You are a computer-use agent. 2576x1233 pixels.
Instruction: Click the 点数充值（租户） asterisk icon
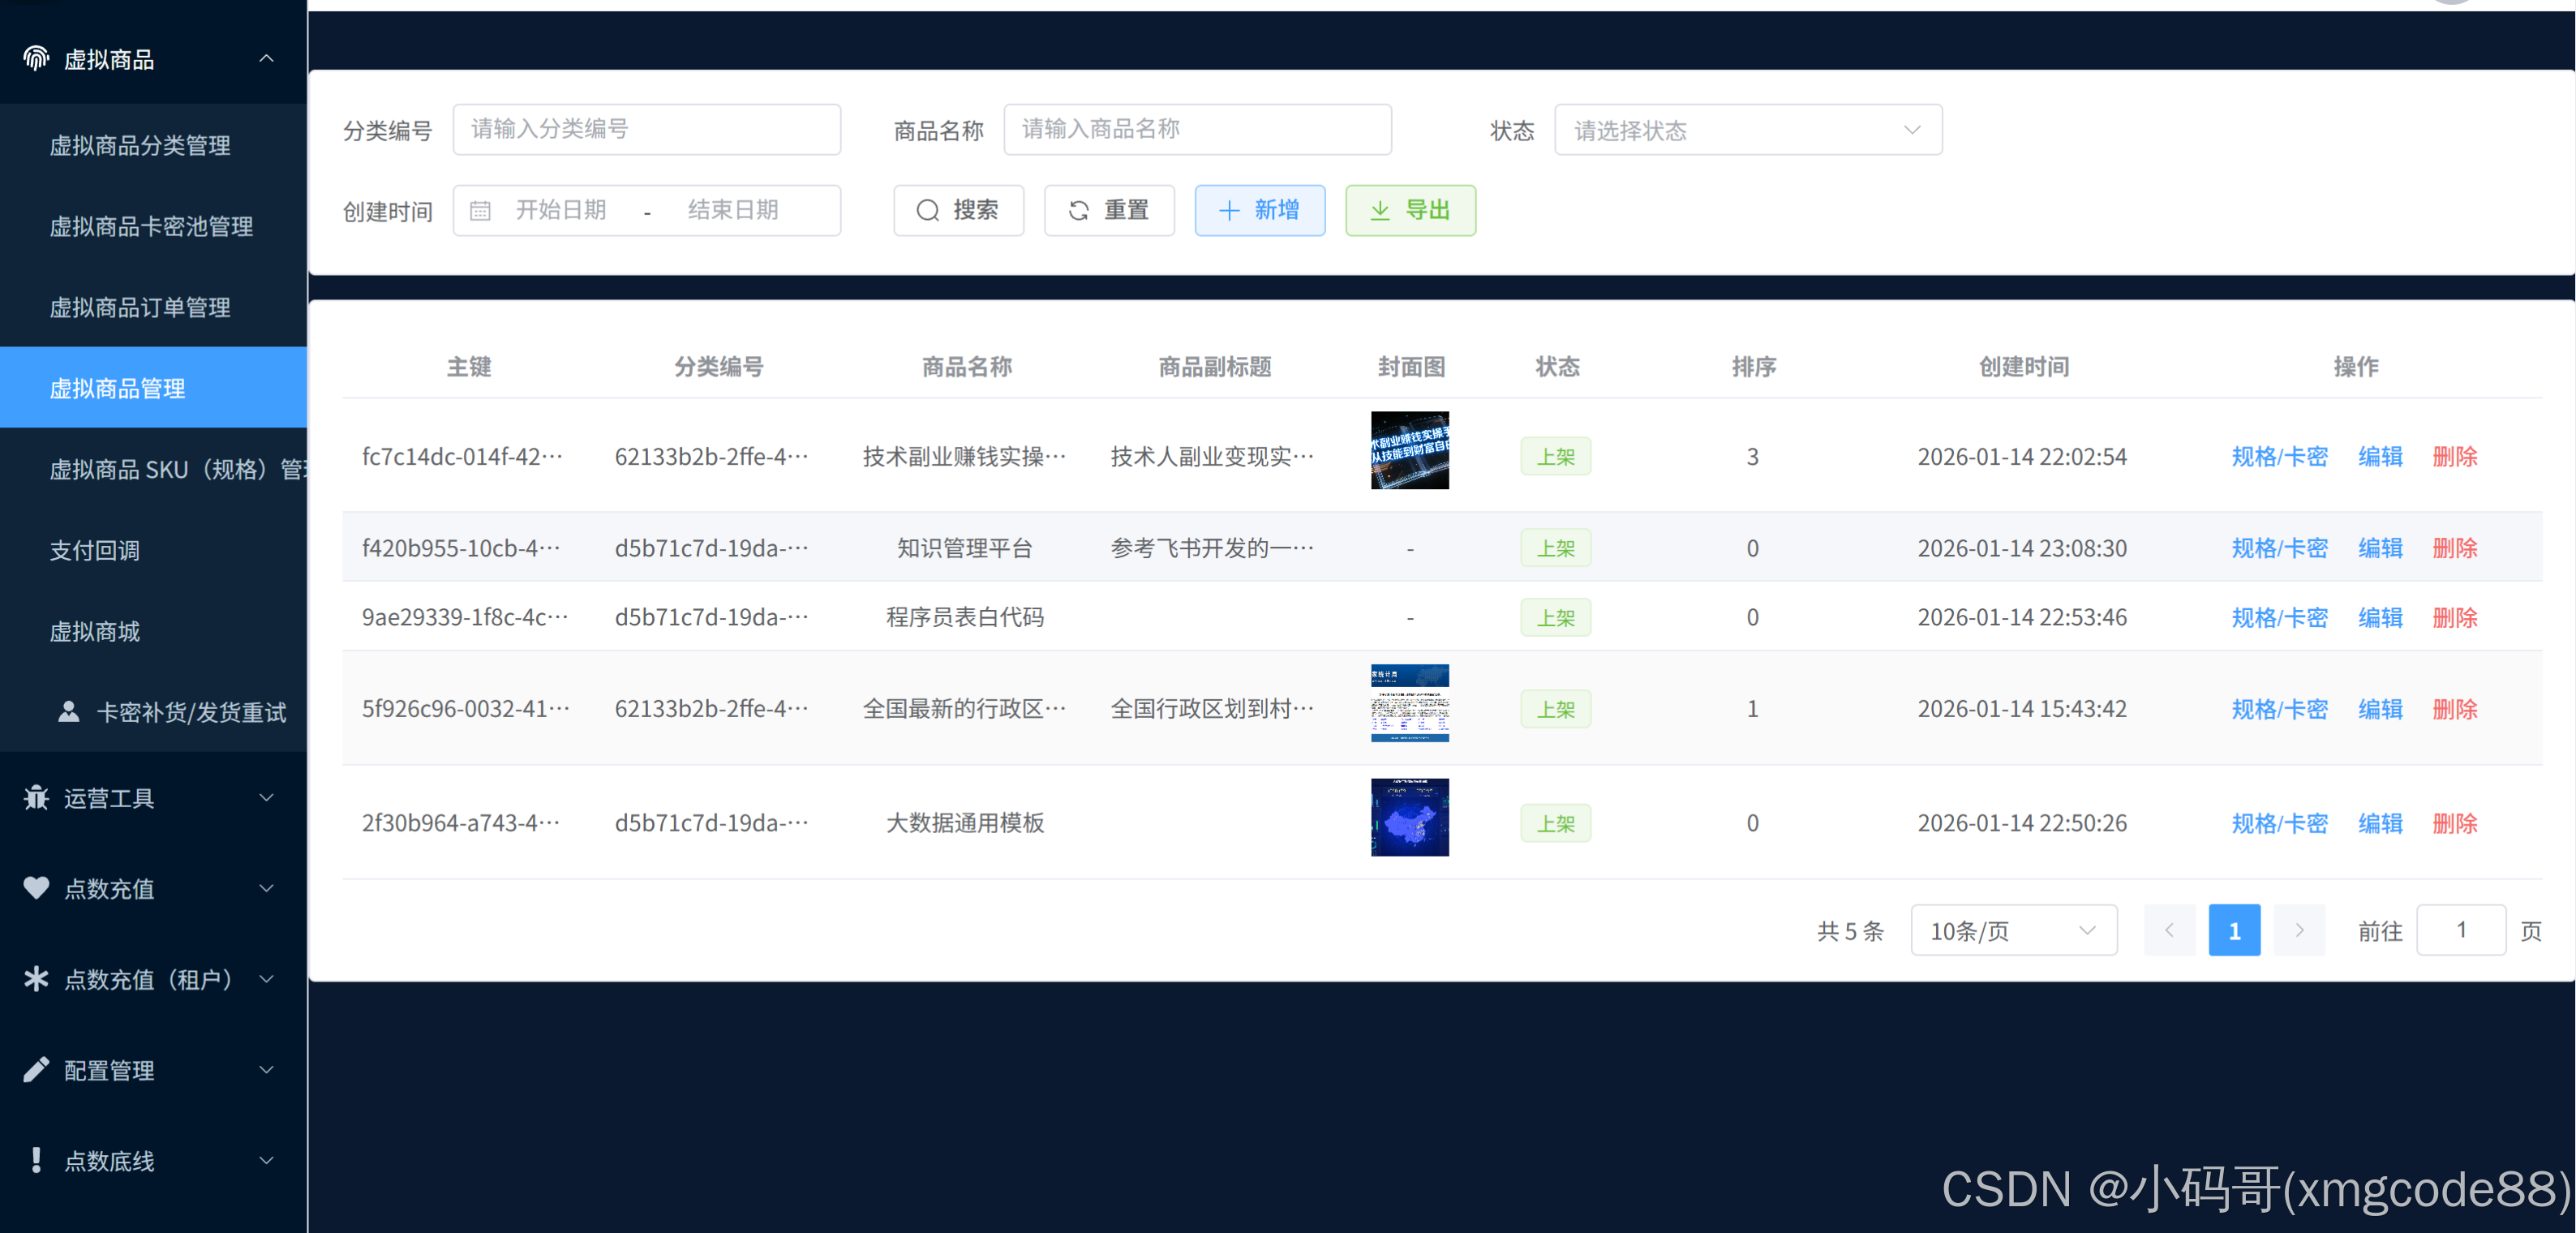tap(36, 979)
